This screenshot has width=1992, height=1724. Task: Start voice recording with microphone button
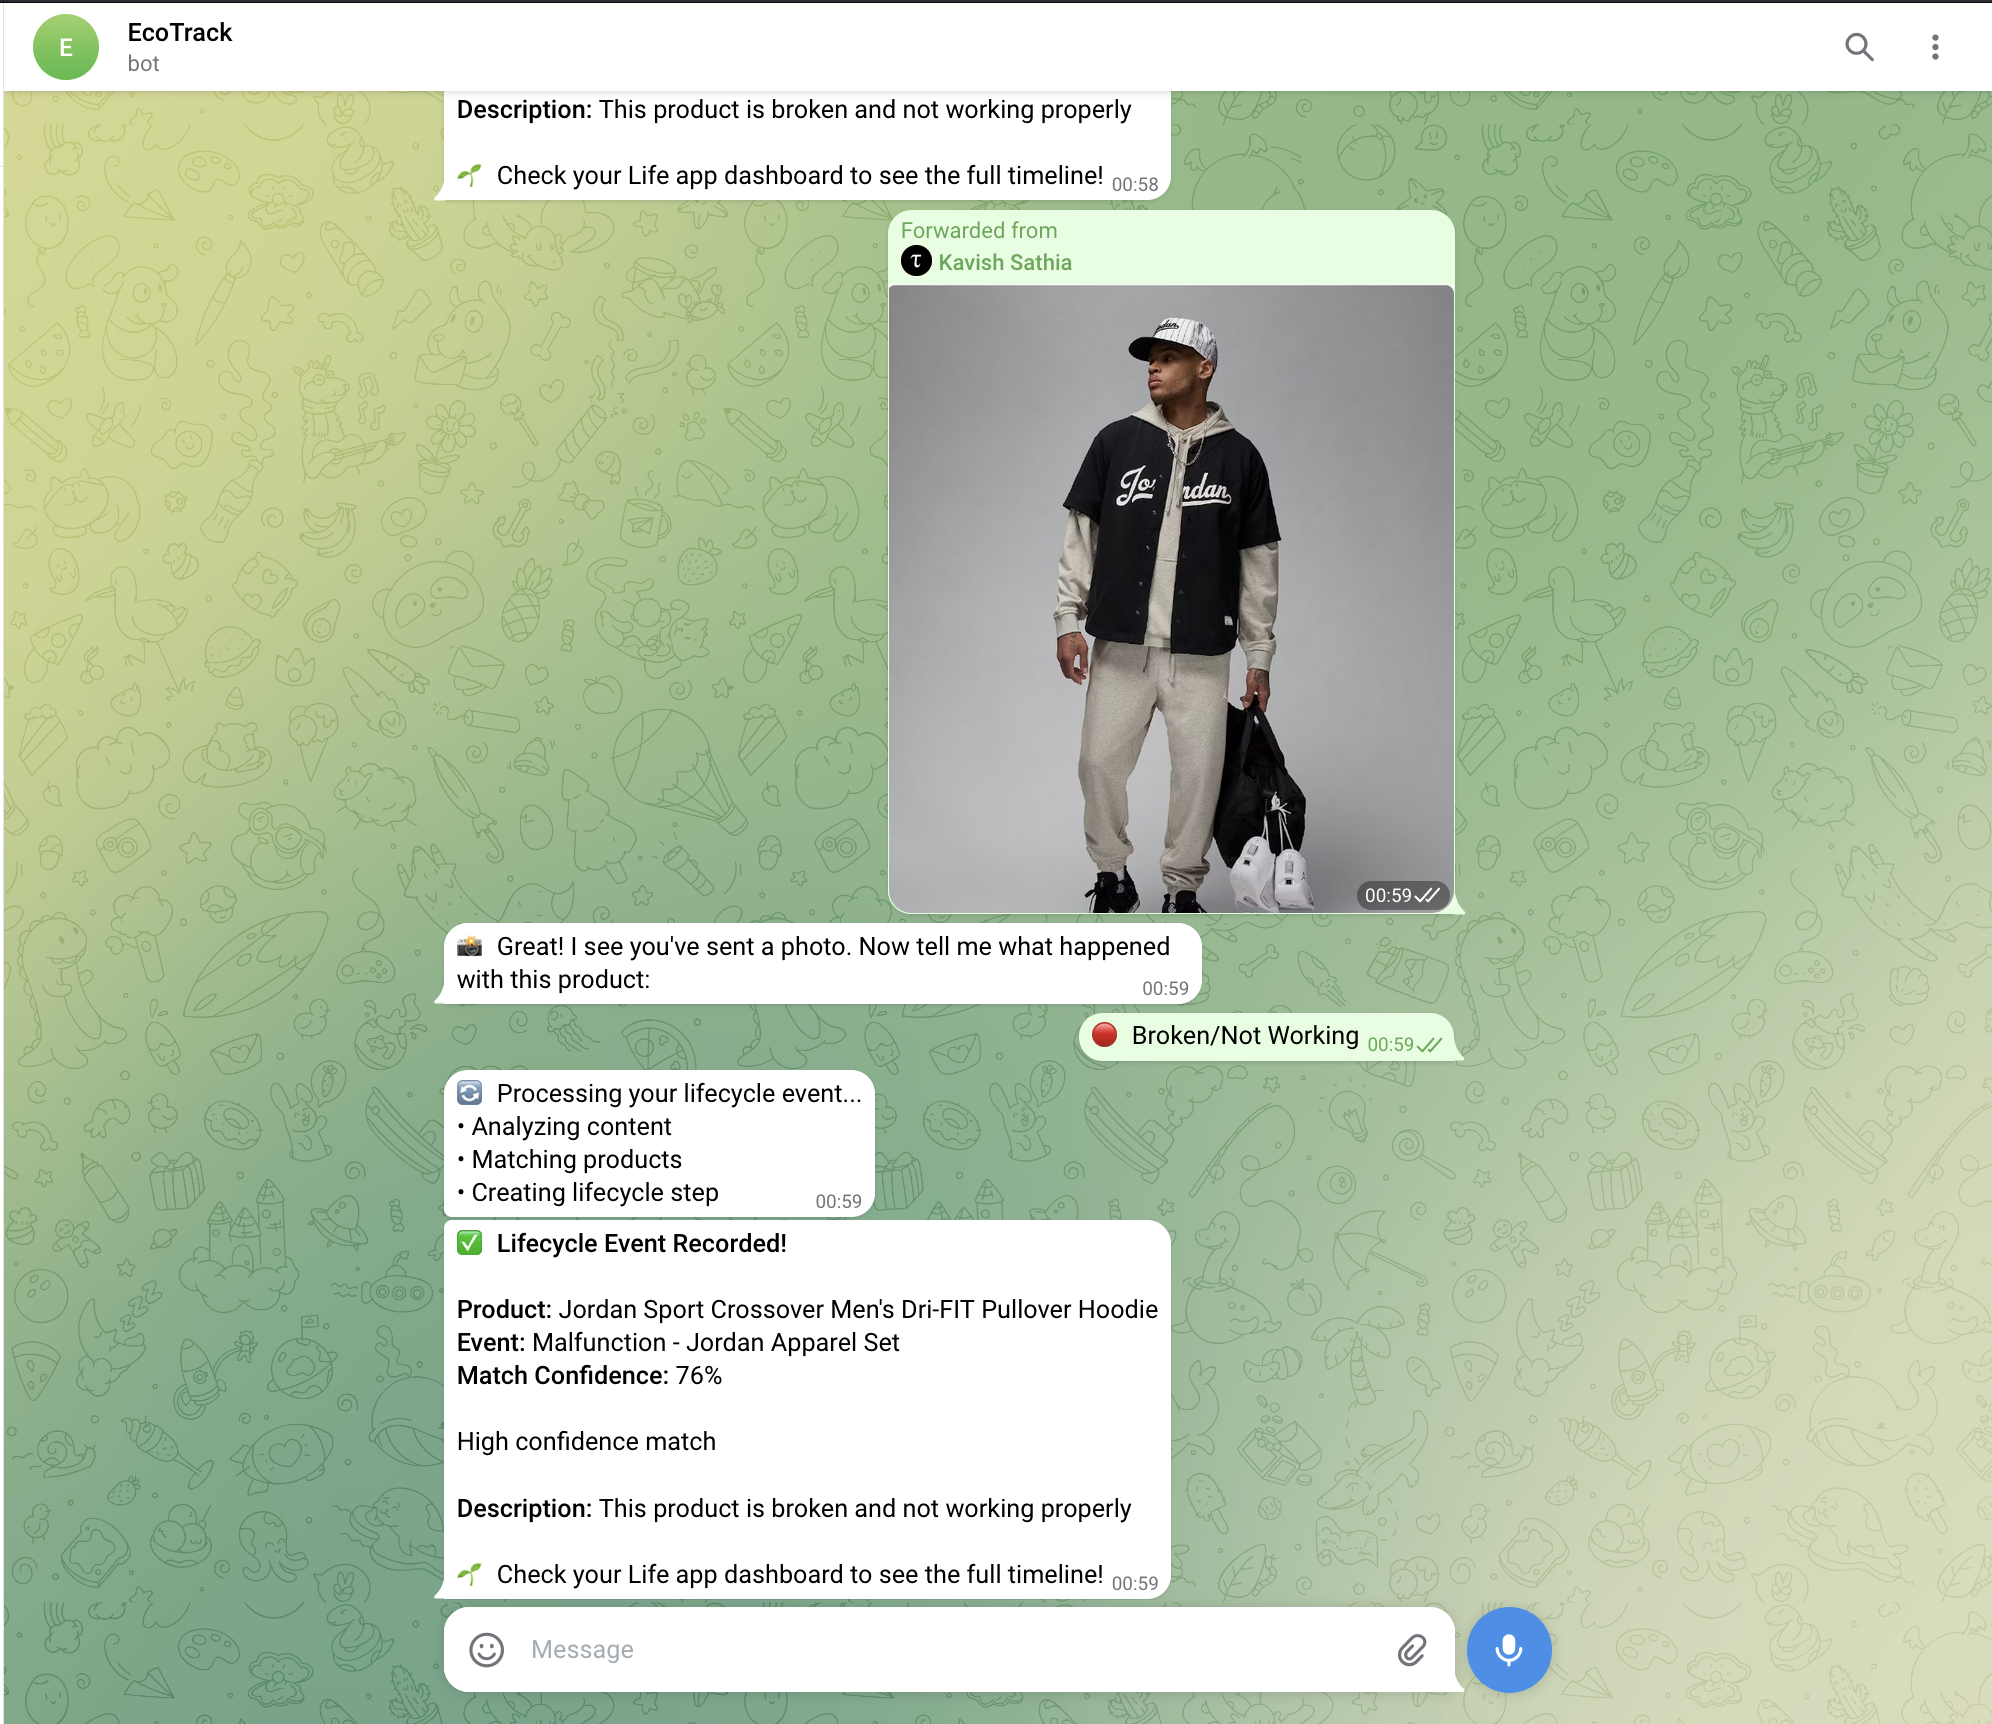(1508, 1649)
